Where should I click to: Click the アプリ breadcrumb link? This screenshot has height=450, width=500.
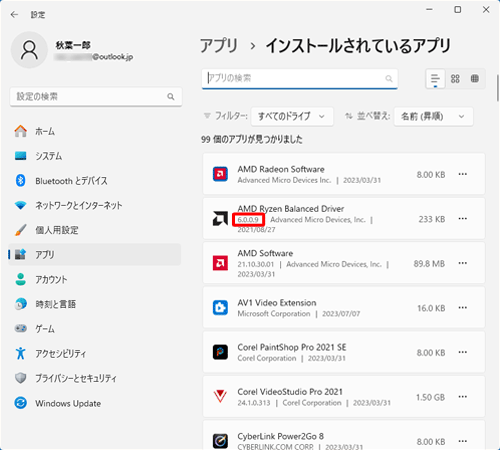[219, 46]
